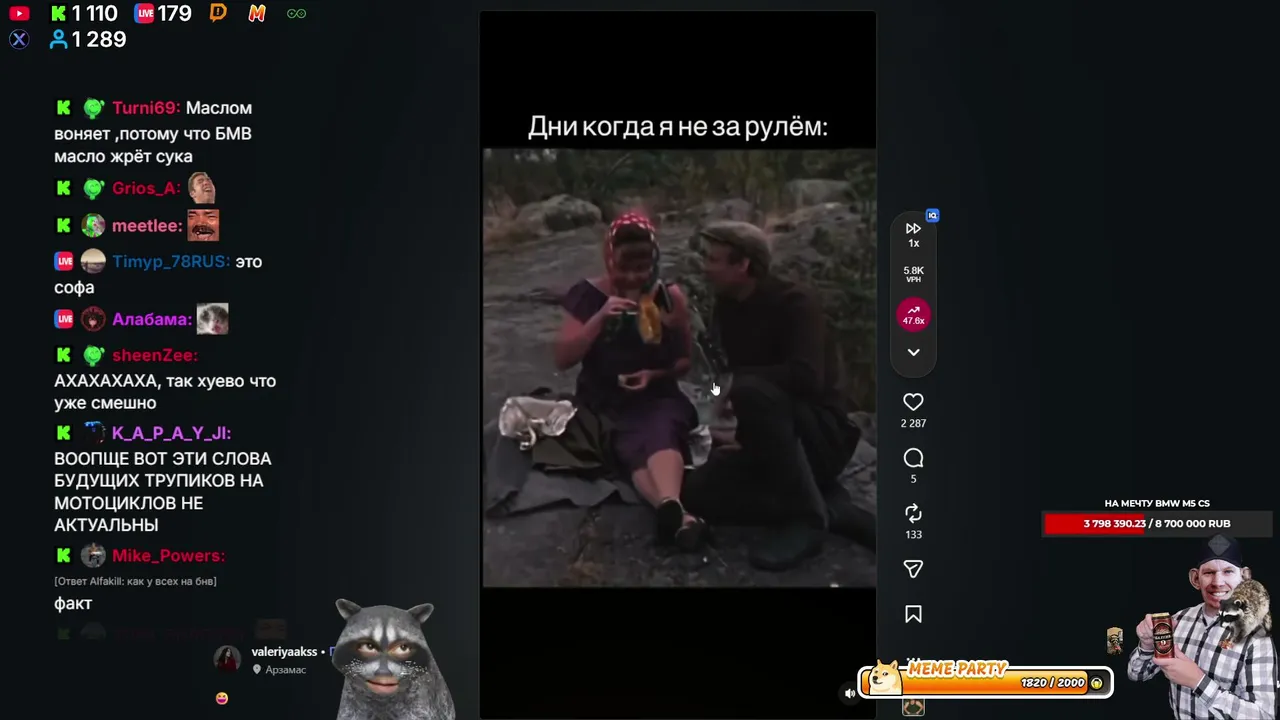Click Timyp_78RUS's chat avatar

pos(93,262)
